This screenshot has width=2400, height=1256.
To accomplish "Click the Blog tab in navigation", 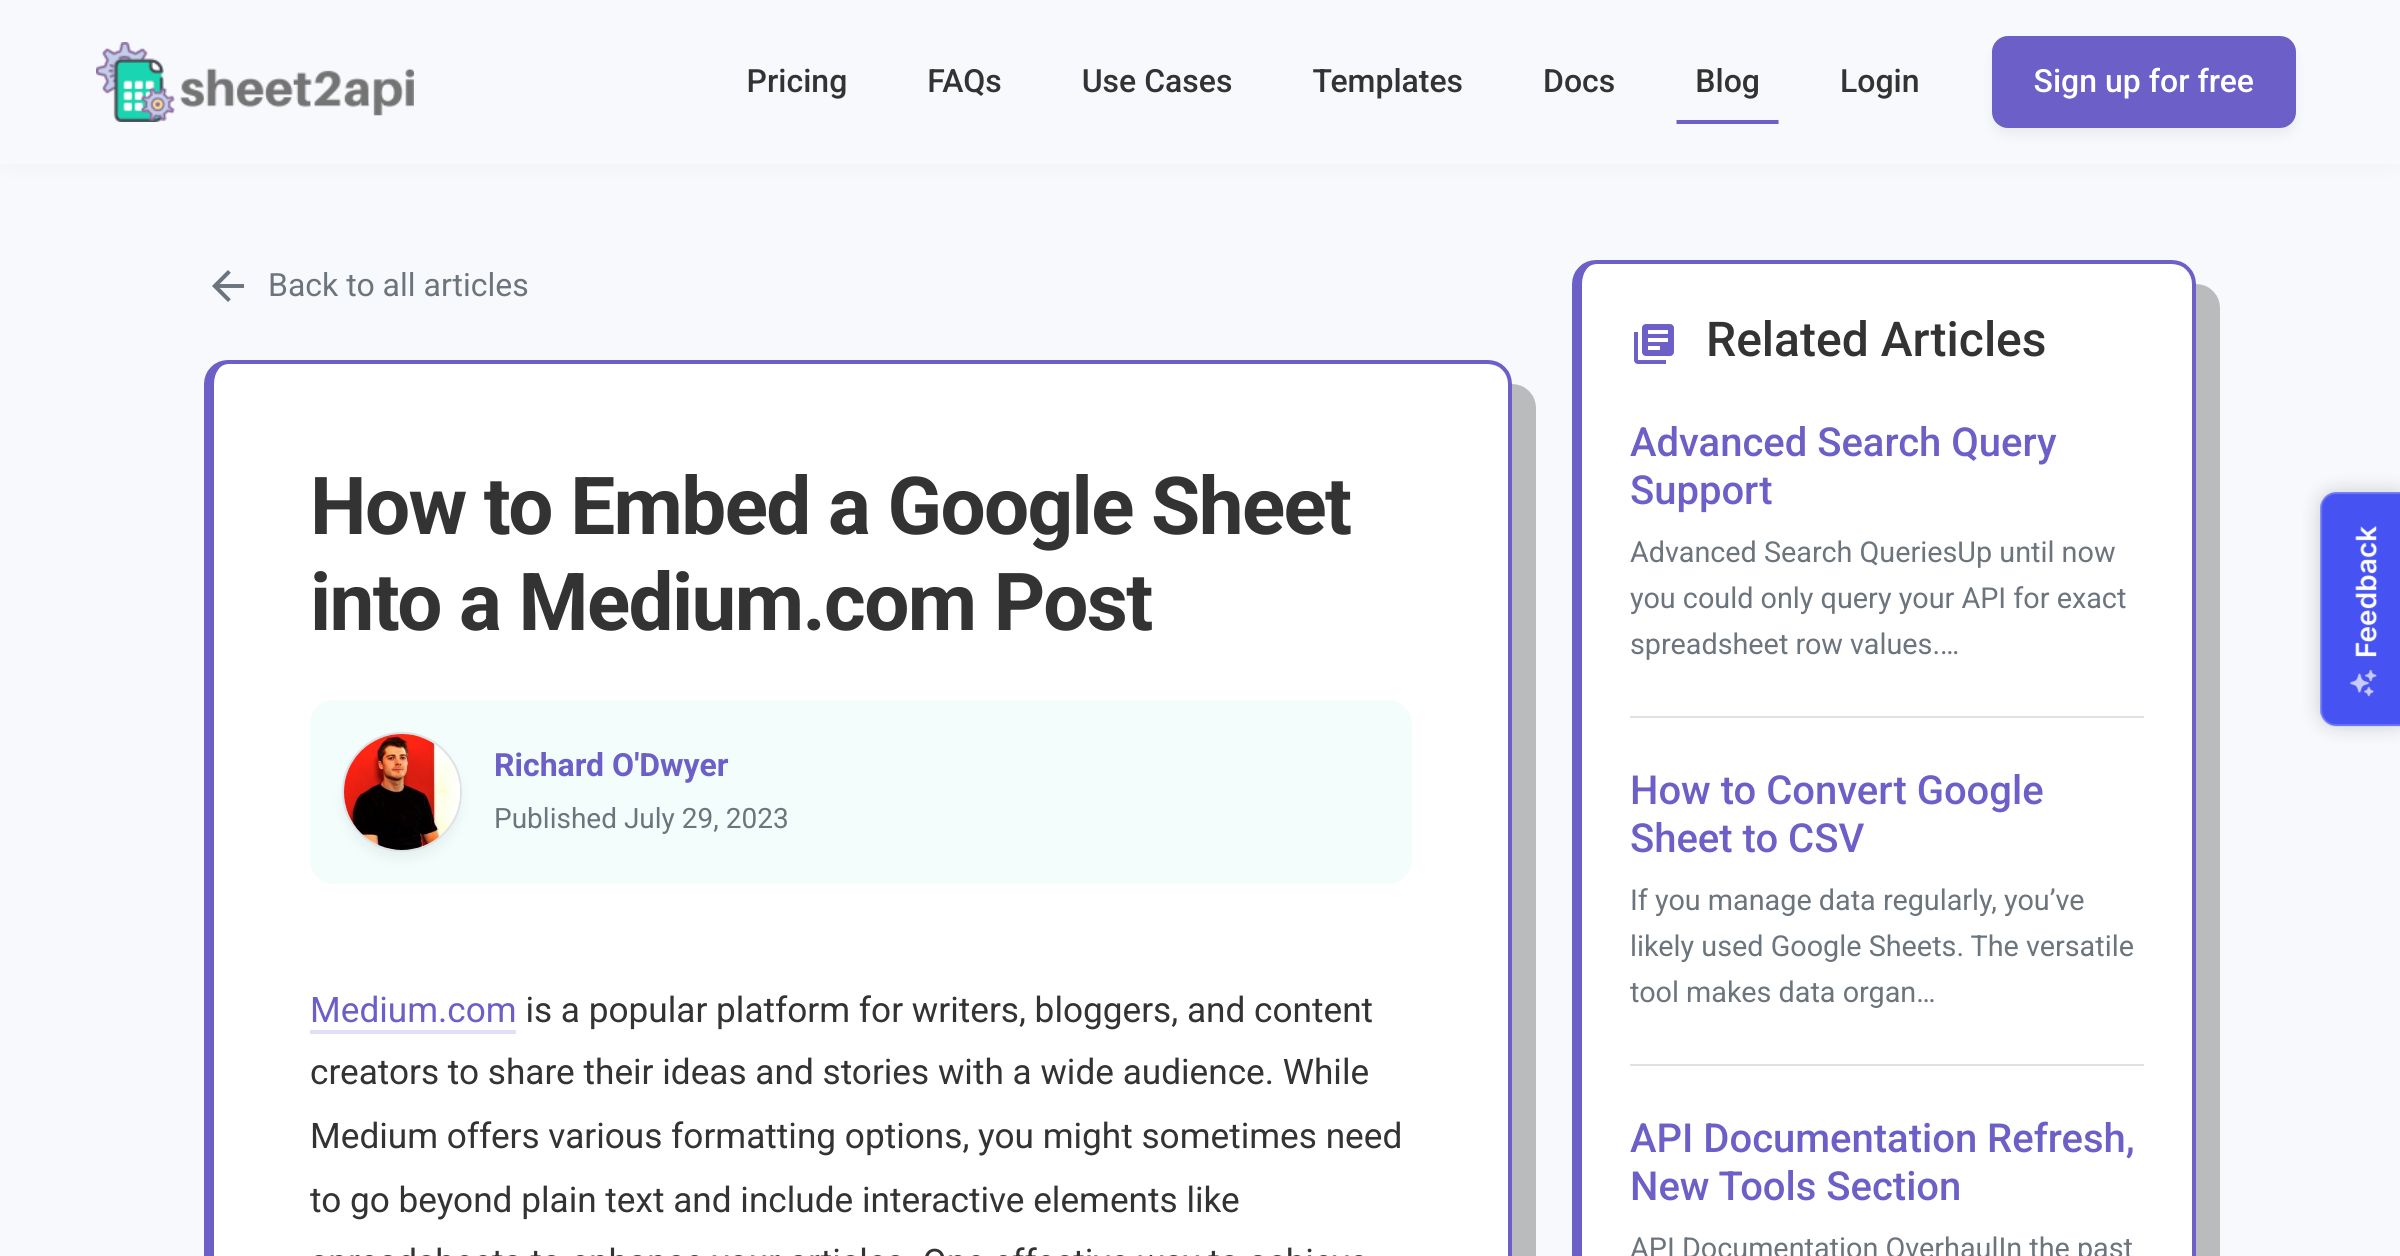I will 1725,79.
